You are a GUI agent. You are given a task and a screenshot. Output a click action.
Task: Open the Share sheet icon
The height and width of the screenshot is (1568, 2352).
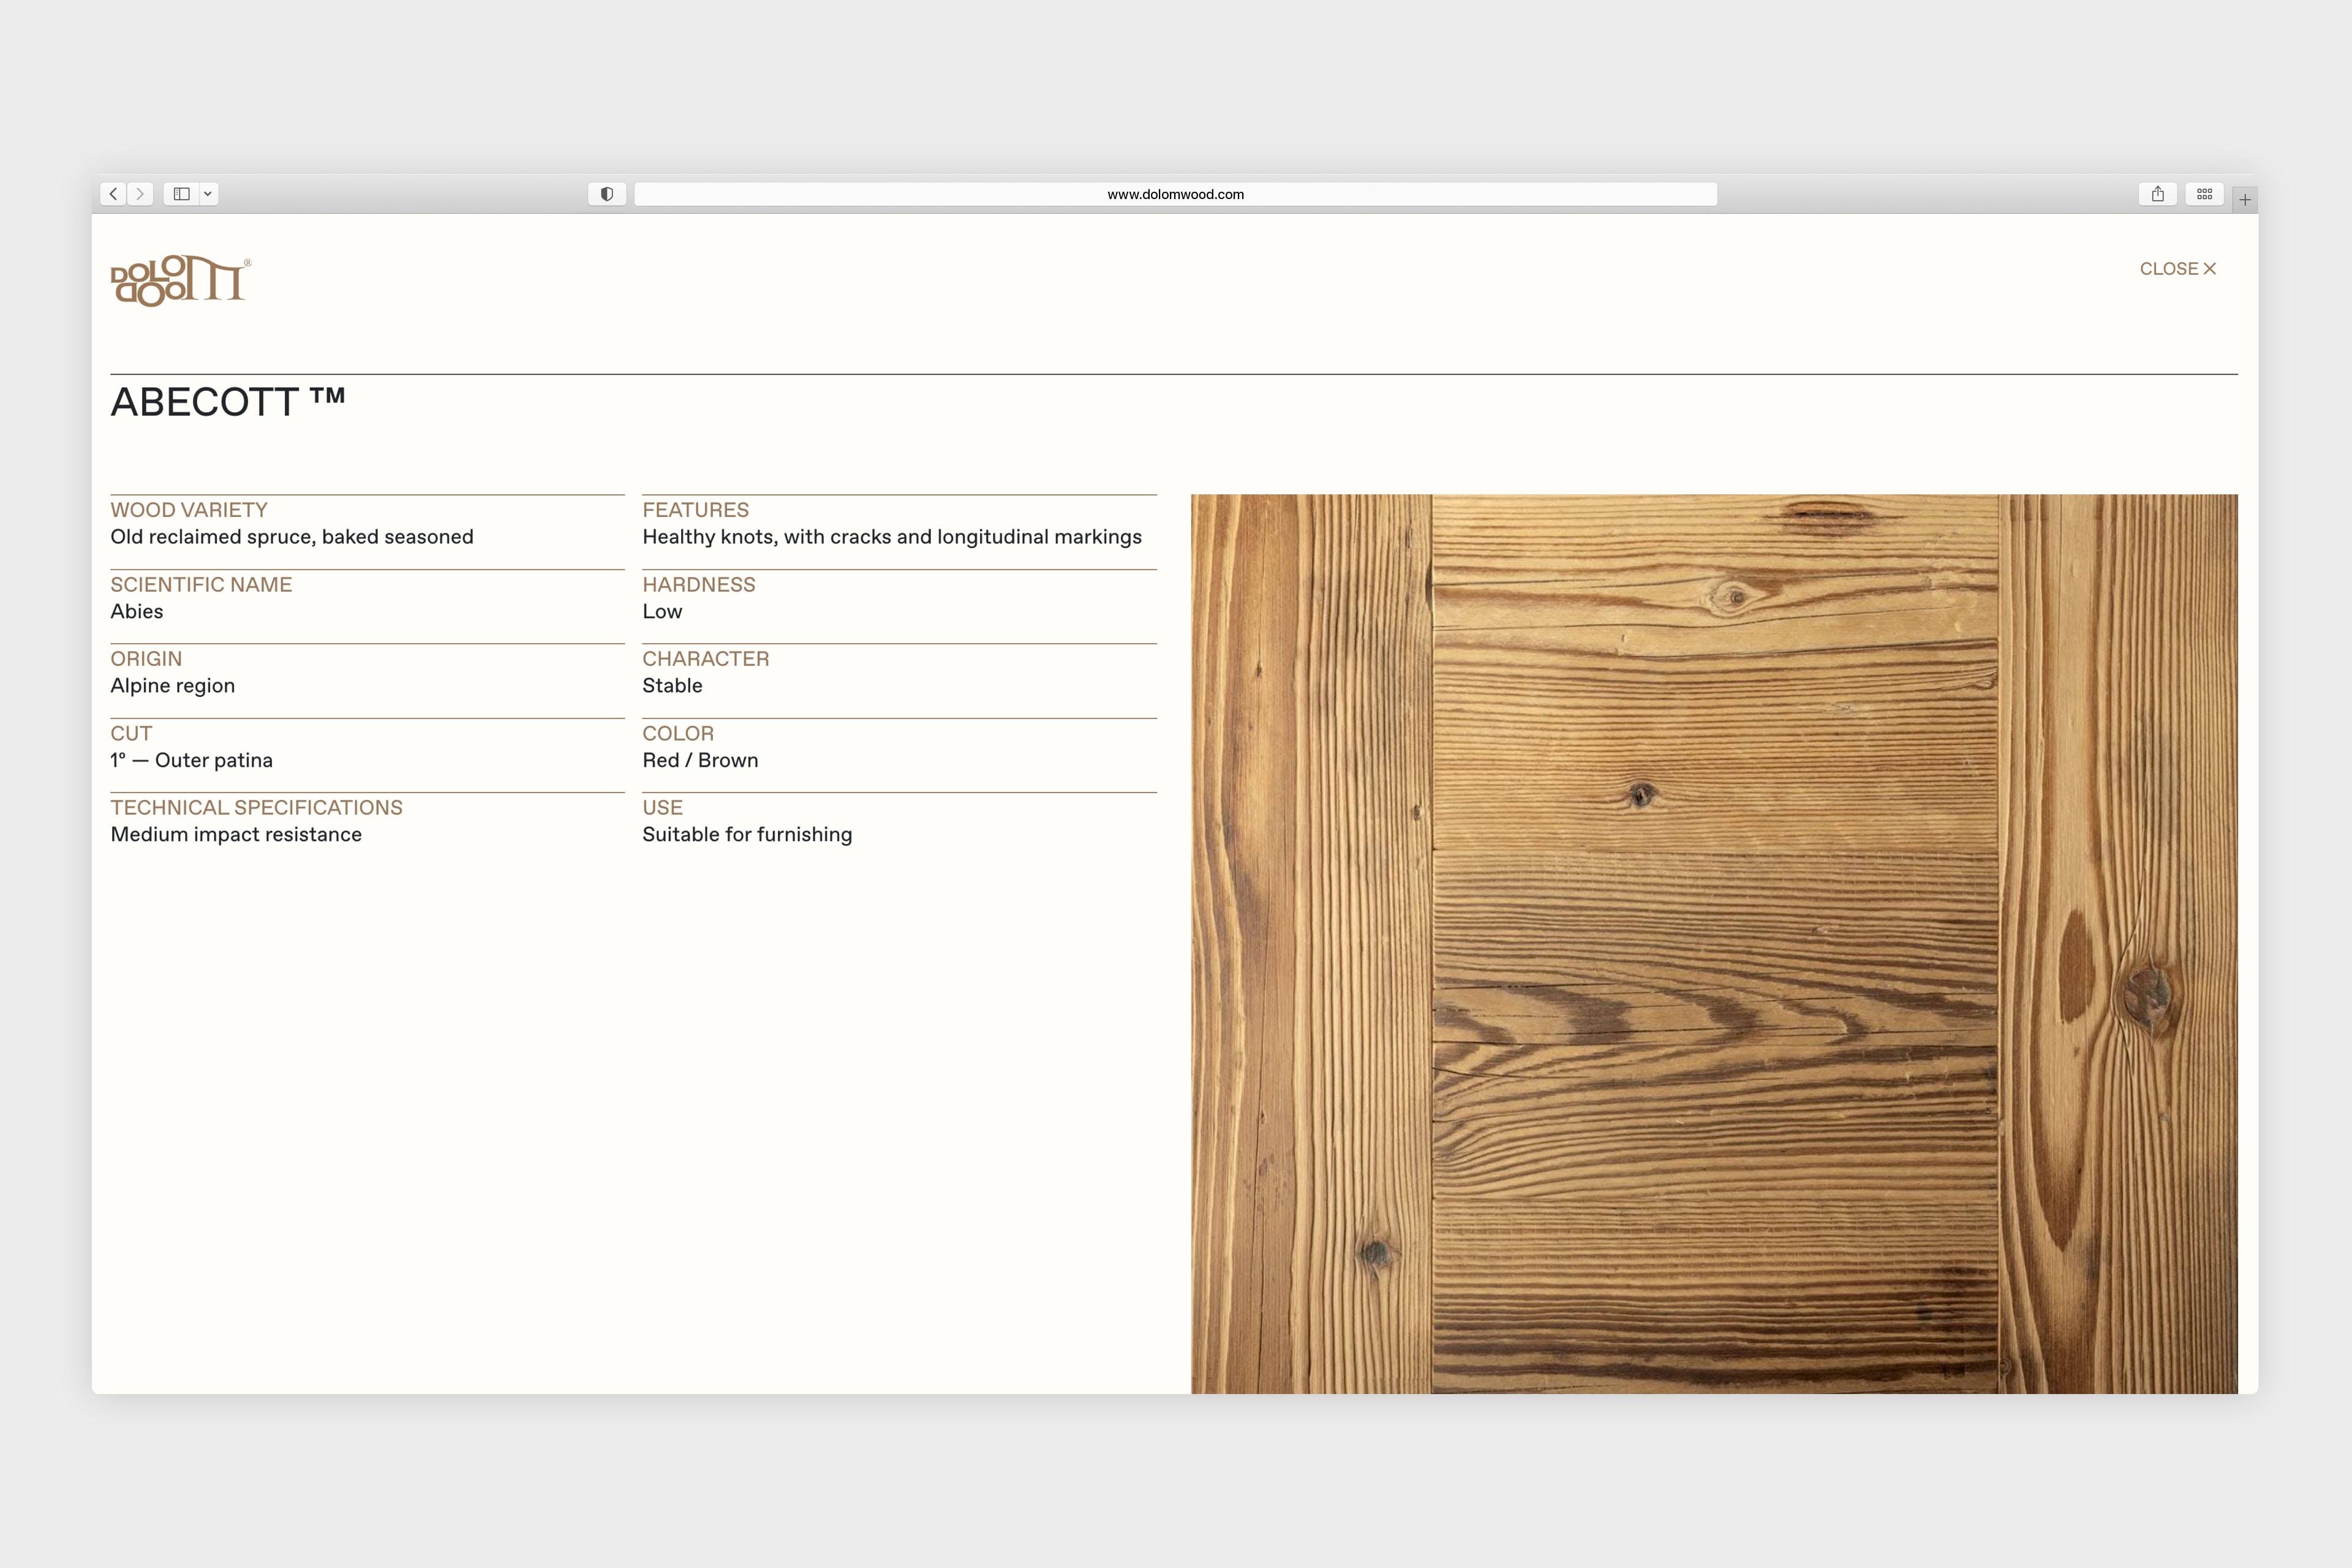pos(2157,194)
